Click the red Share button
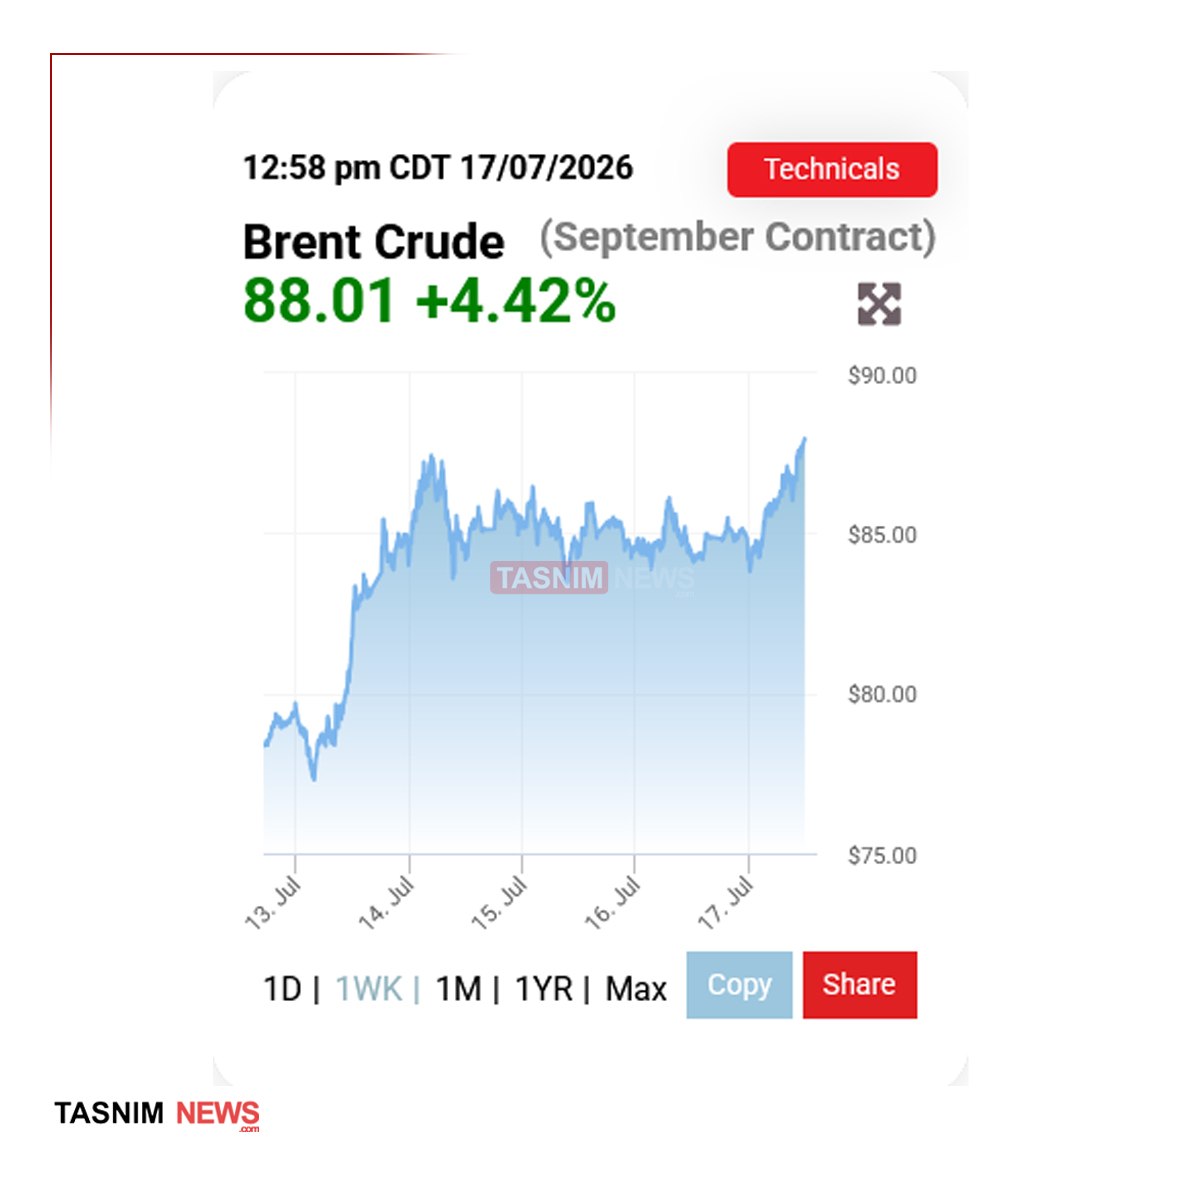This screenshot has width=1181, height=1181. pyautogui.click(x=859, y=985)
